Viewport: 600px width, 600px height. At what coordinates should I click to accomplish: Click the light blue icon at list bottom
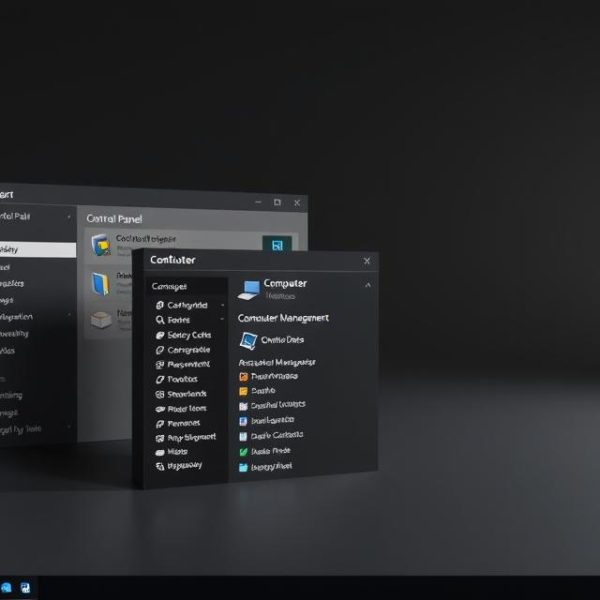(243, 466)
